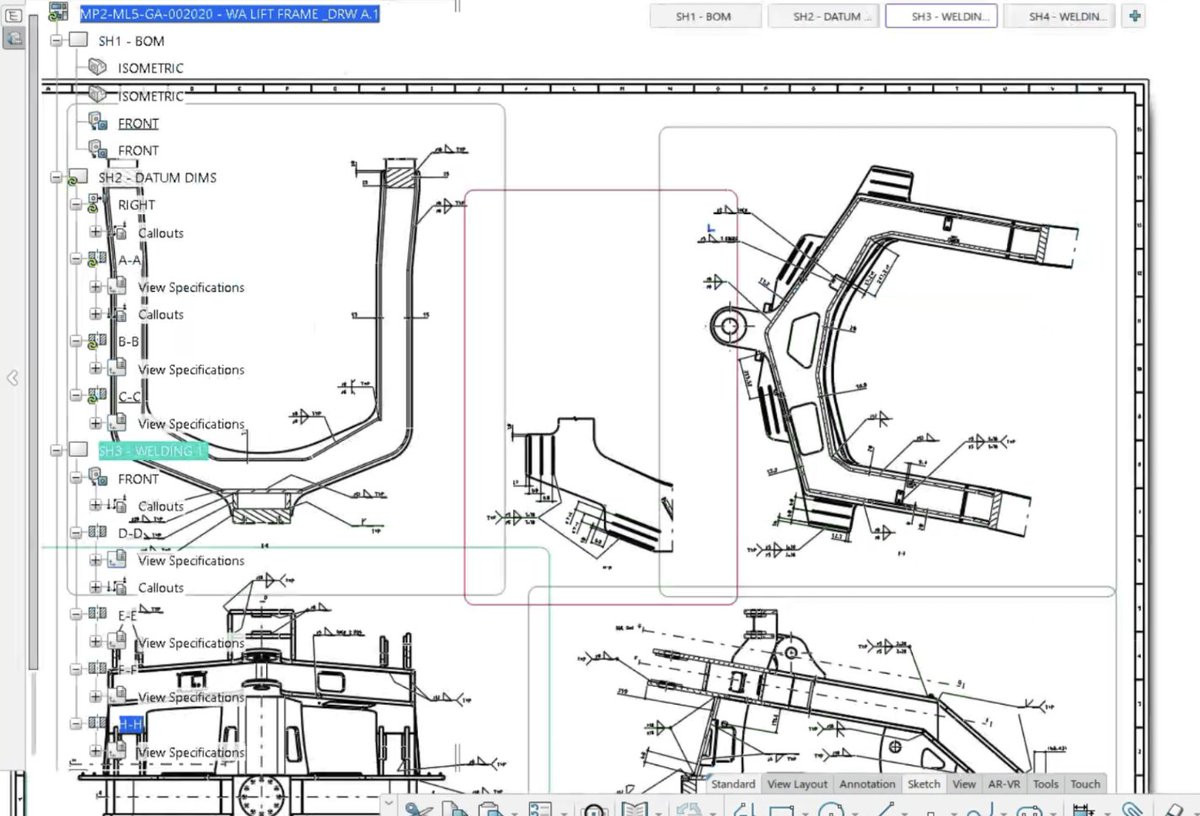This screenshot has width=1200, height=816.
Task: Collapse the RIGHT view node
Action: tap(76, 204)
